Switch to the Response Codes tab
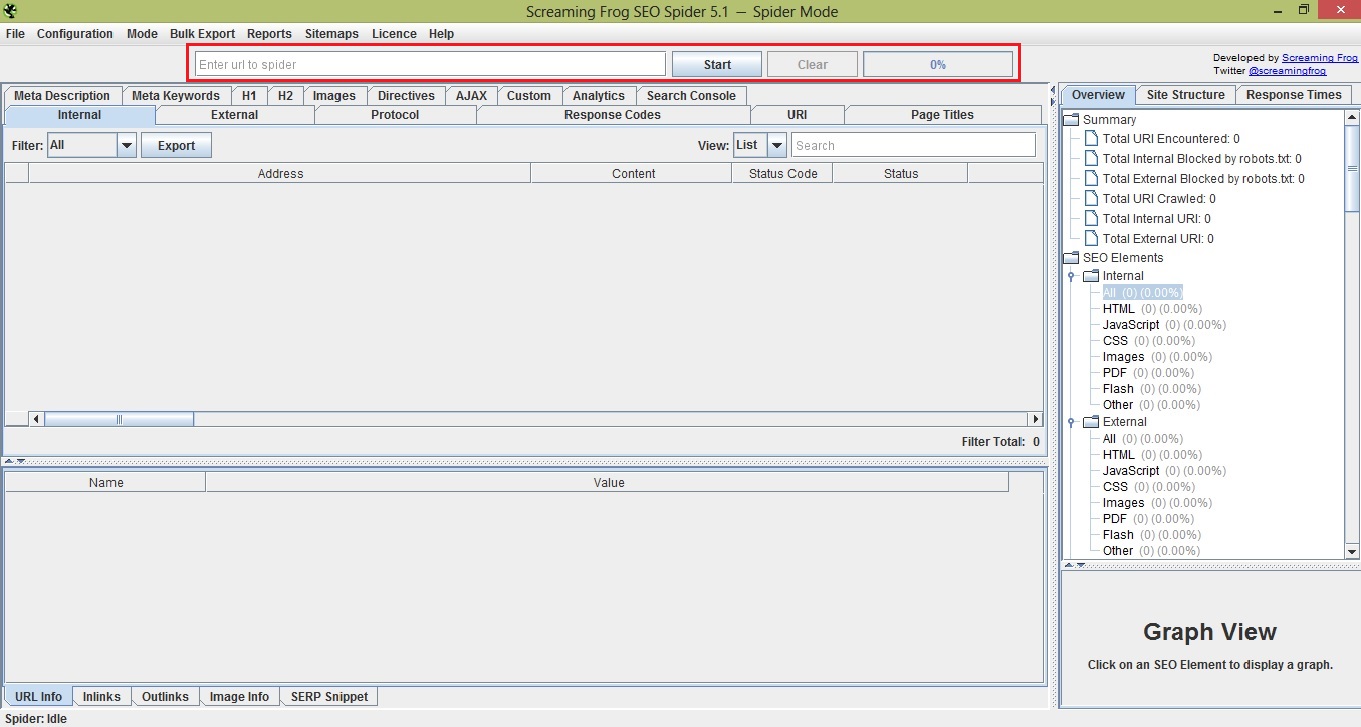Screen dimensions: 1361x727 pyautogui.click(x=612, y=115)
